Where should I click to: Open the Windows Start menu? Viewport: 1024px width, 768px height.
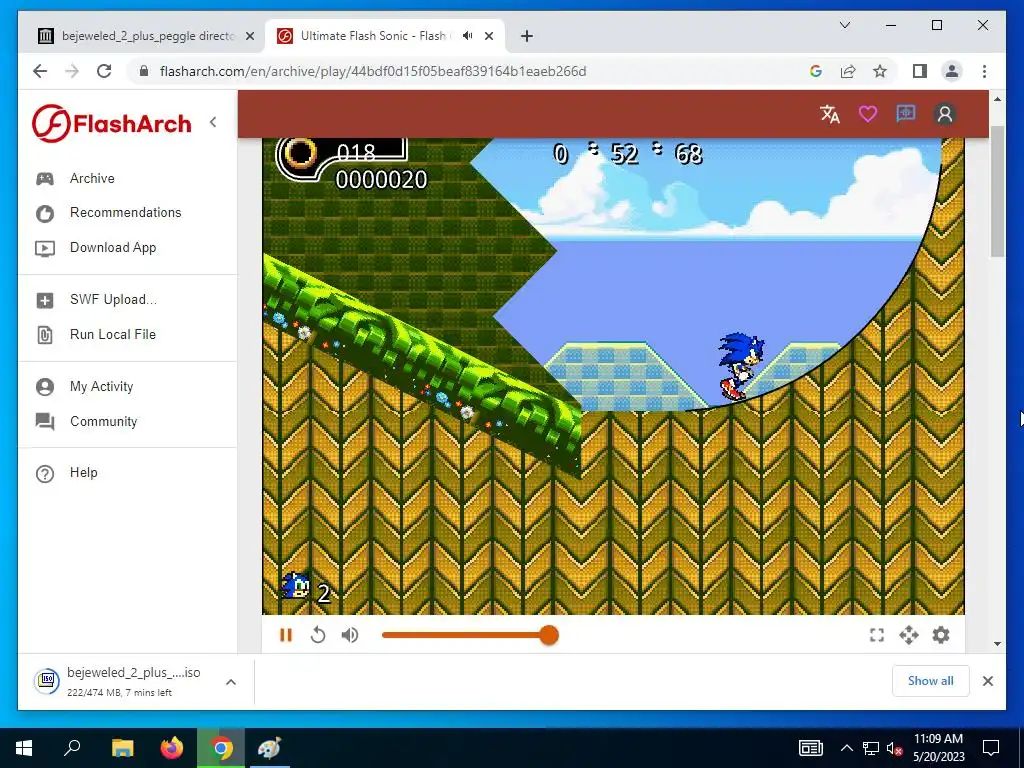tap(24, 748)
